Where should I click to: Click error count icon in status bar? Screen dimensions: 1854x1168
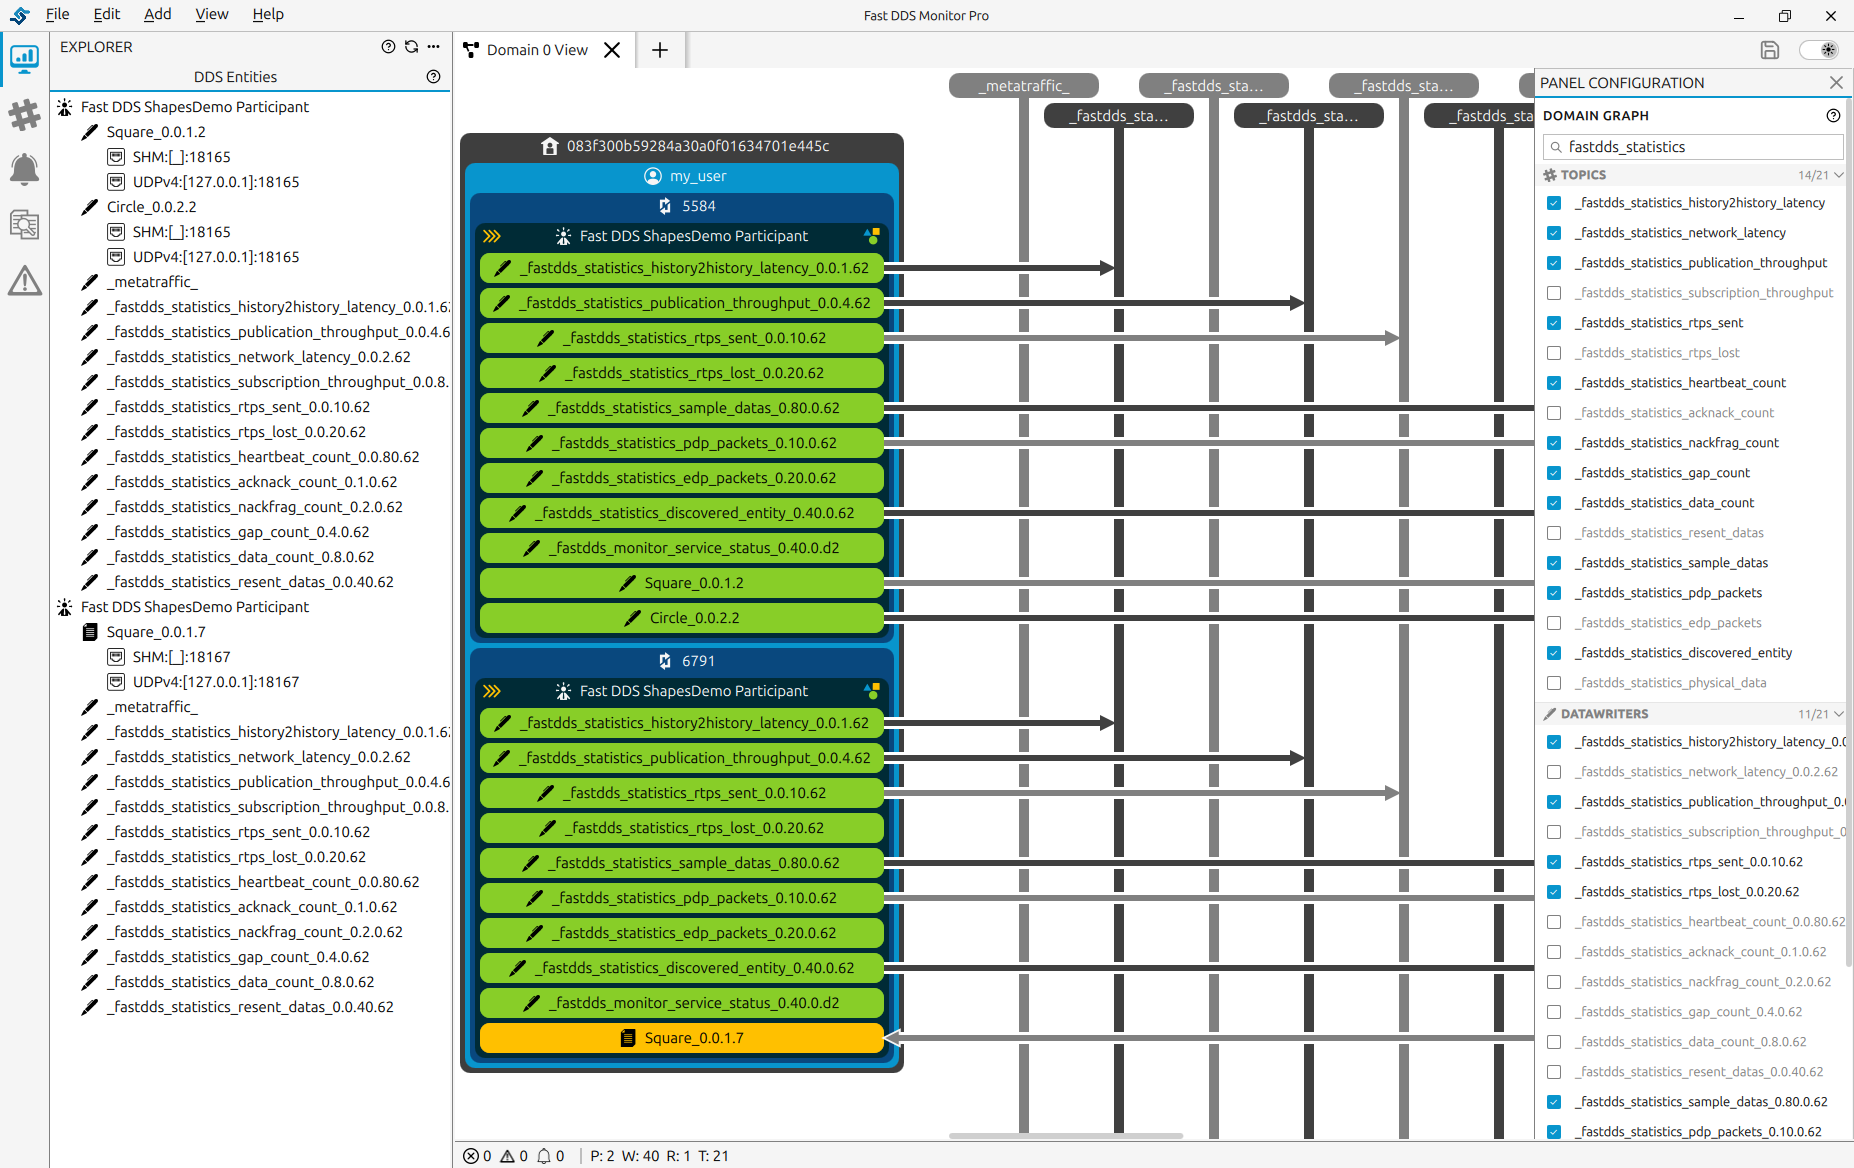471,1156
